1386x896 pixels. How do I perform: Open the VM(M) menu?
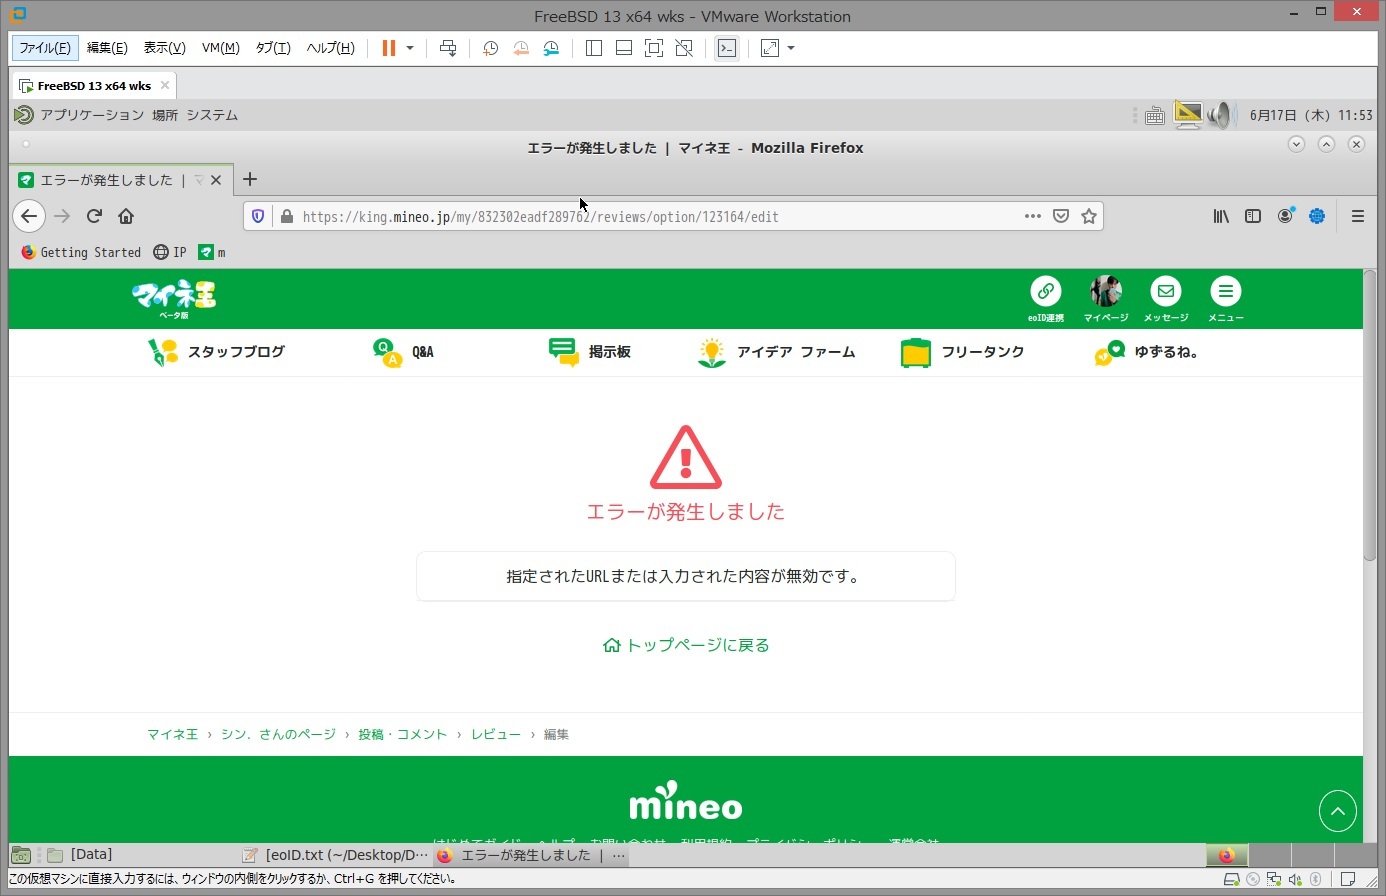click(220, 48)
